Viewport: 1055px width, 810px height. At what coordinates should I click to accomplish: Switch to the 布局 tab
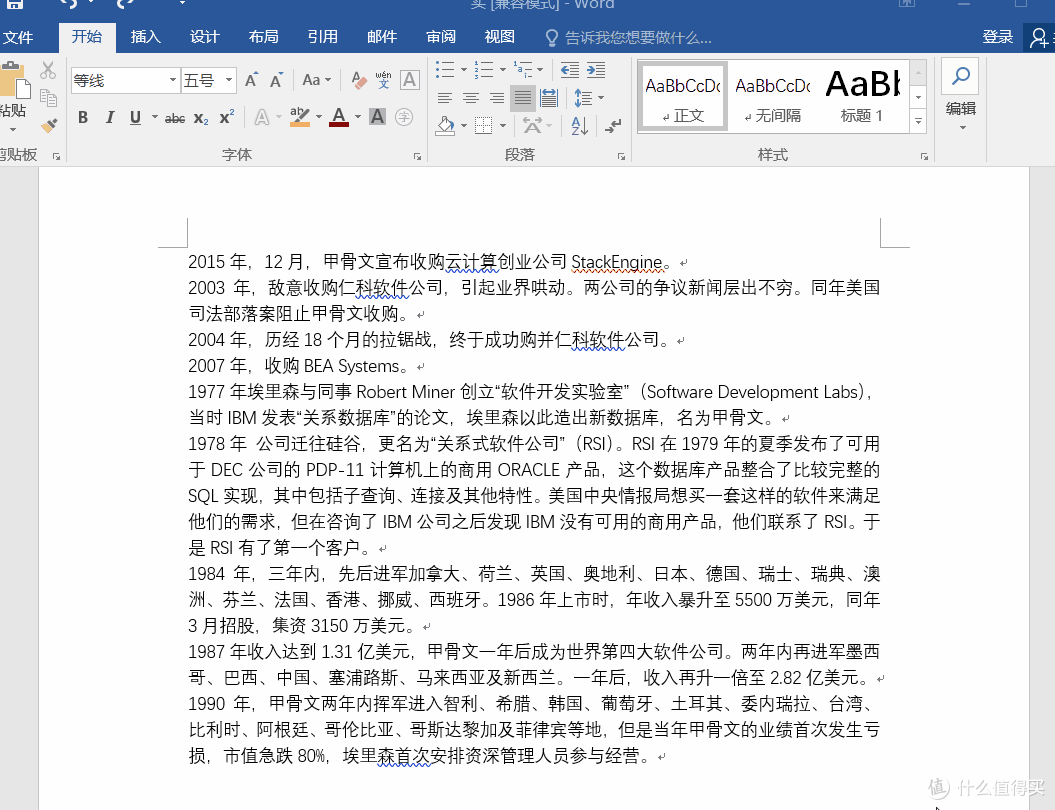pos(264,37)
